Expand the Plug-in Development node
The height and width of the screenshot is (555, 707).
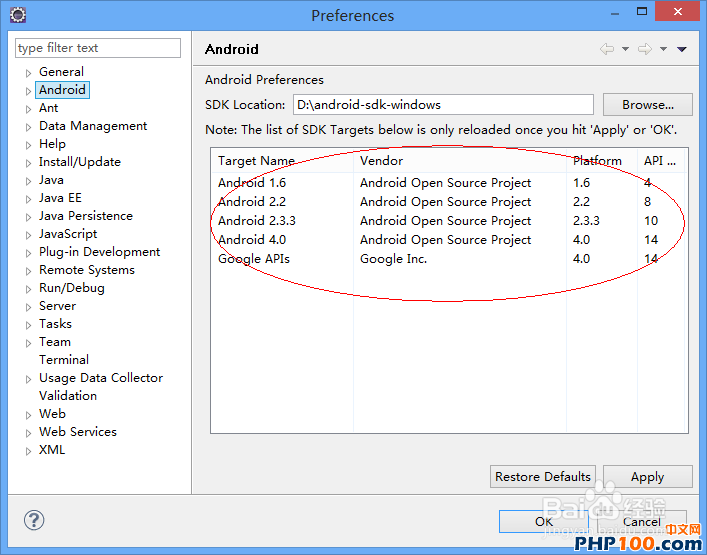[x=28, y=253]
